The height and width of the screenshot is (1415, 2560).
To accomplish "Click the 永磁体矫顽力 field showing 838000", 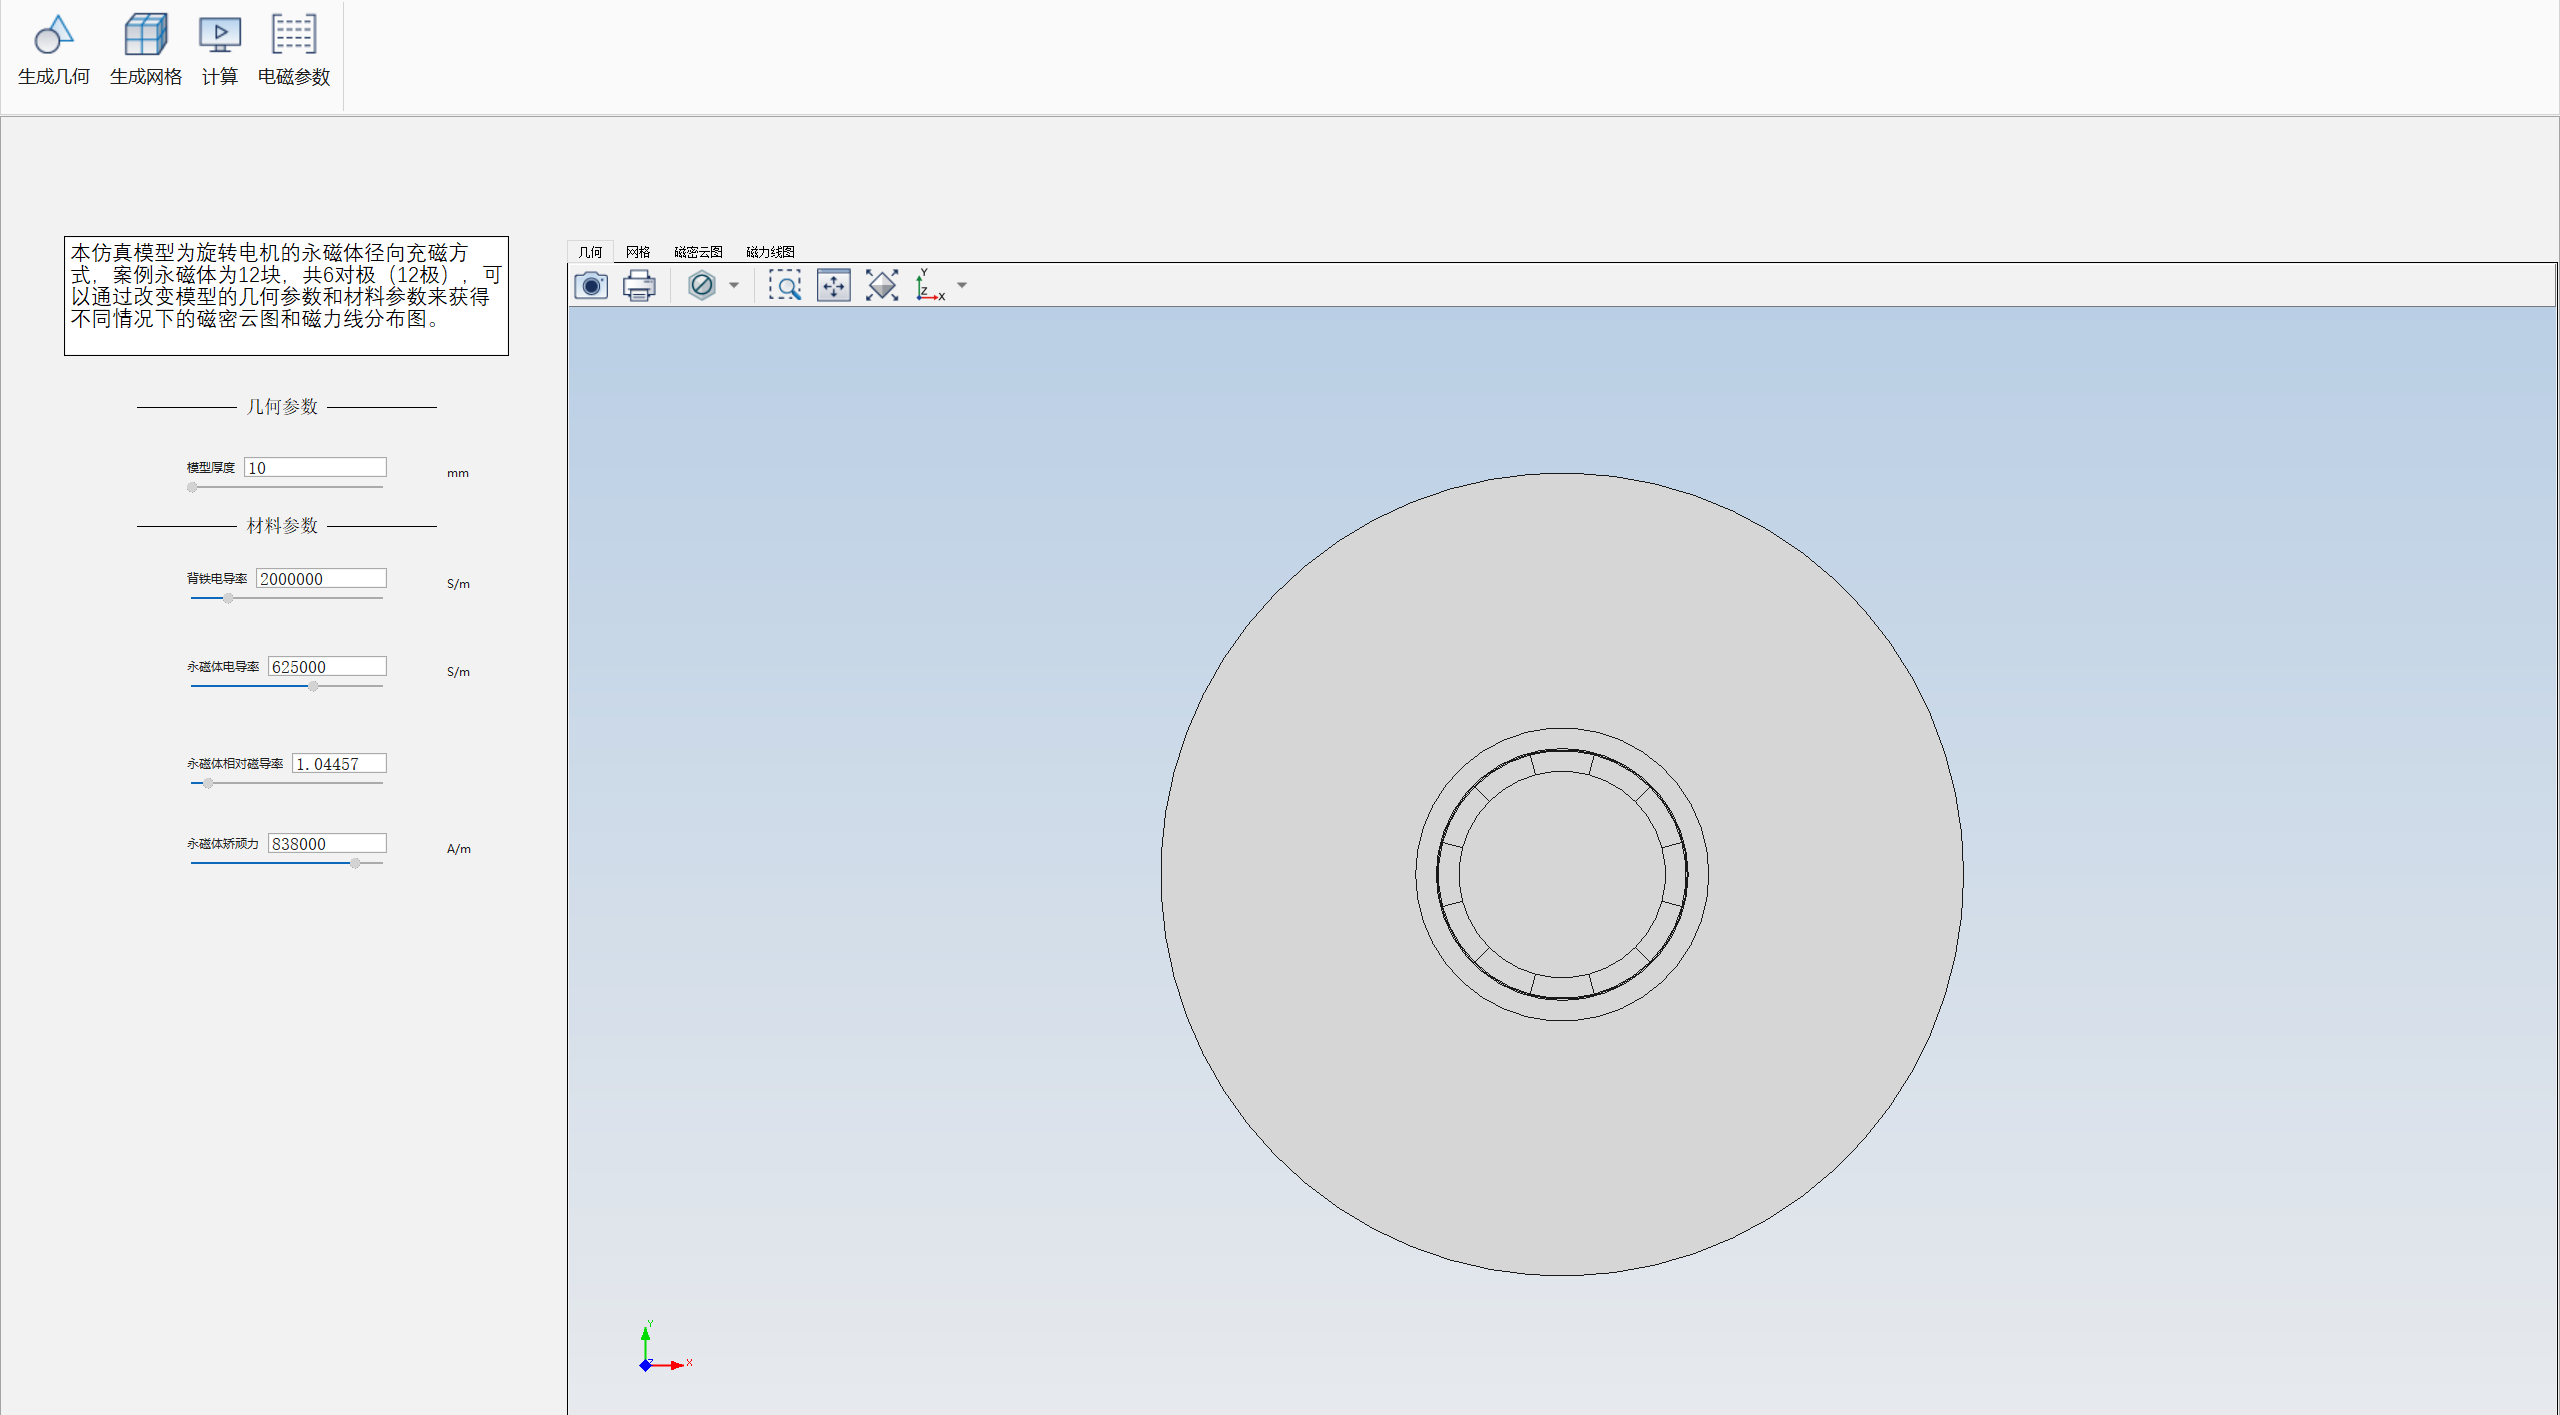I will click(x=327, y=844).
